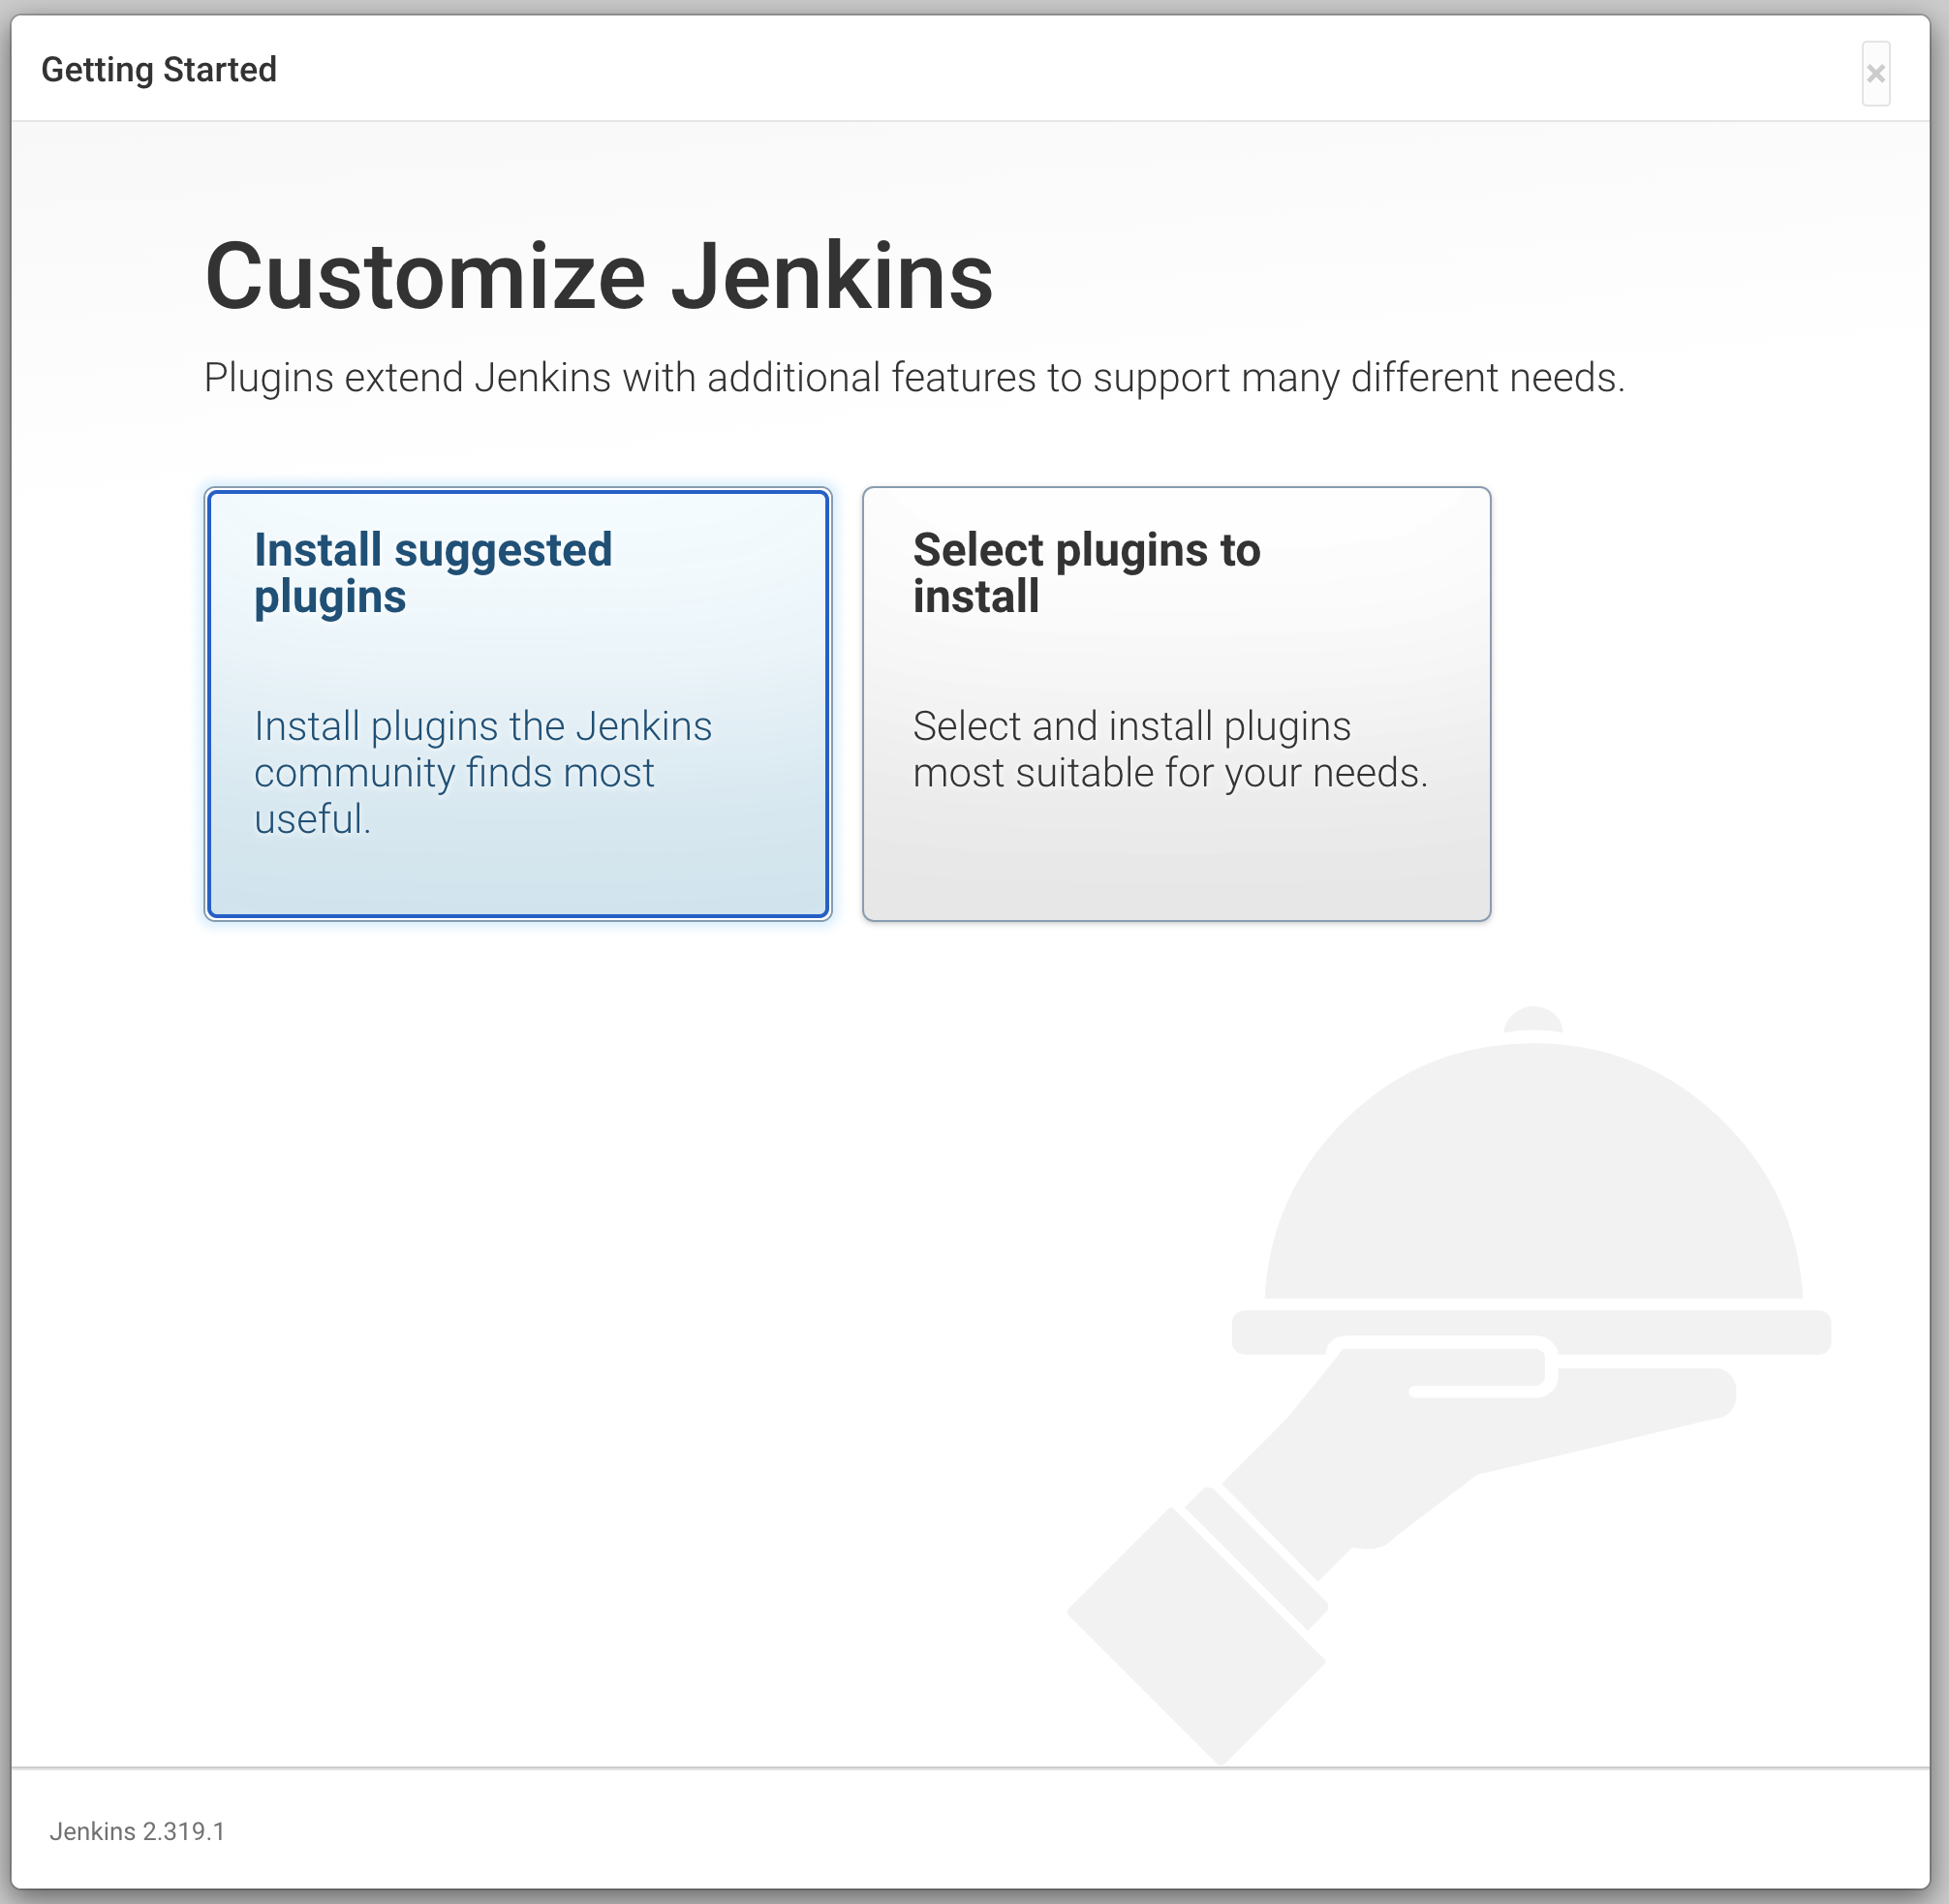Click the Getting Started header bar

click(x=974, y=69)
